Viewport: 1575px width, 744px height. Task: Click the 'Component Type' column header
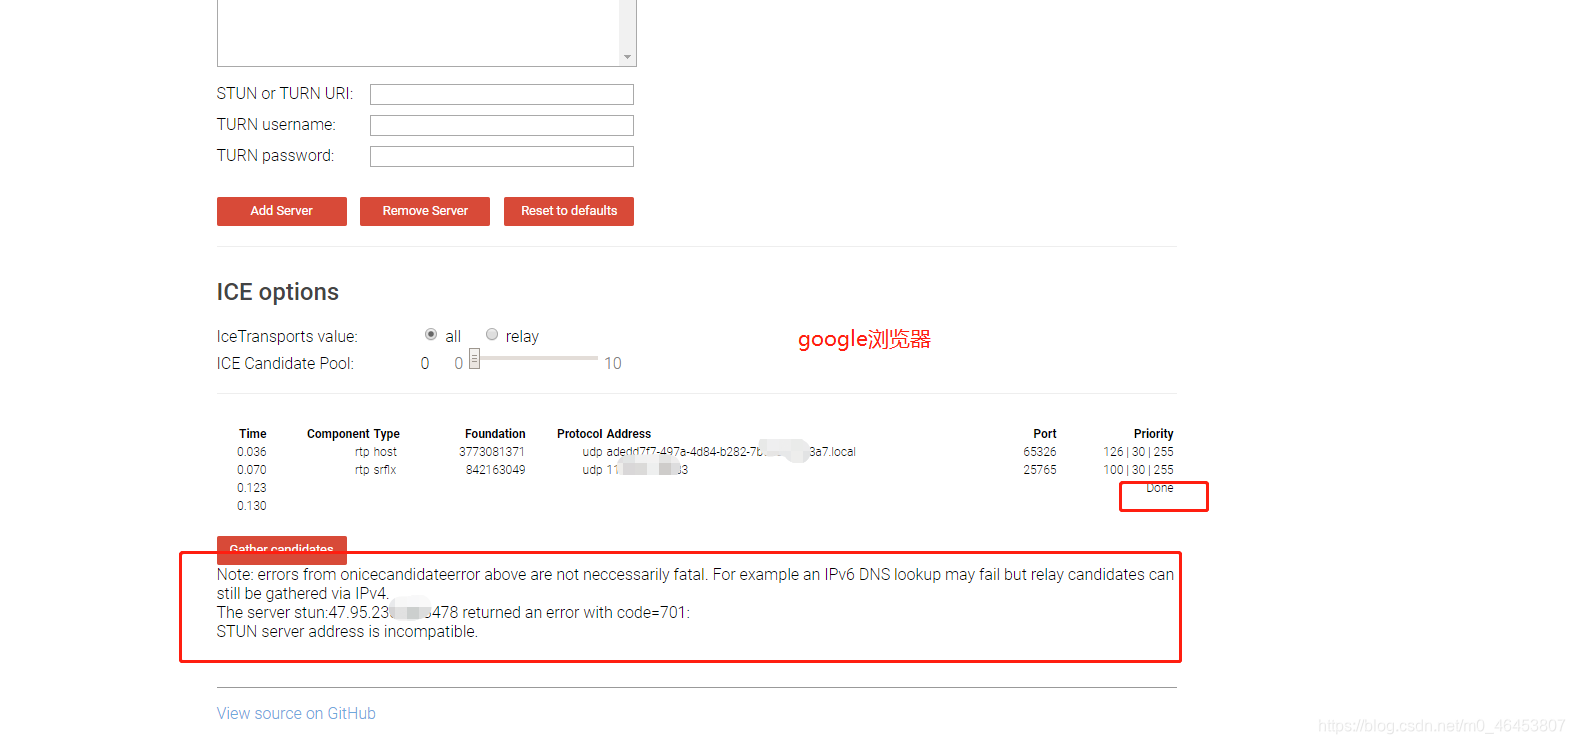tap(353, 434)
